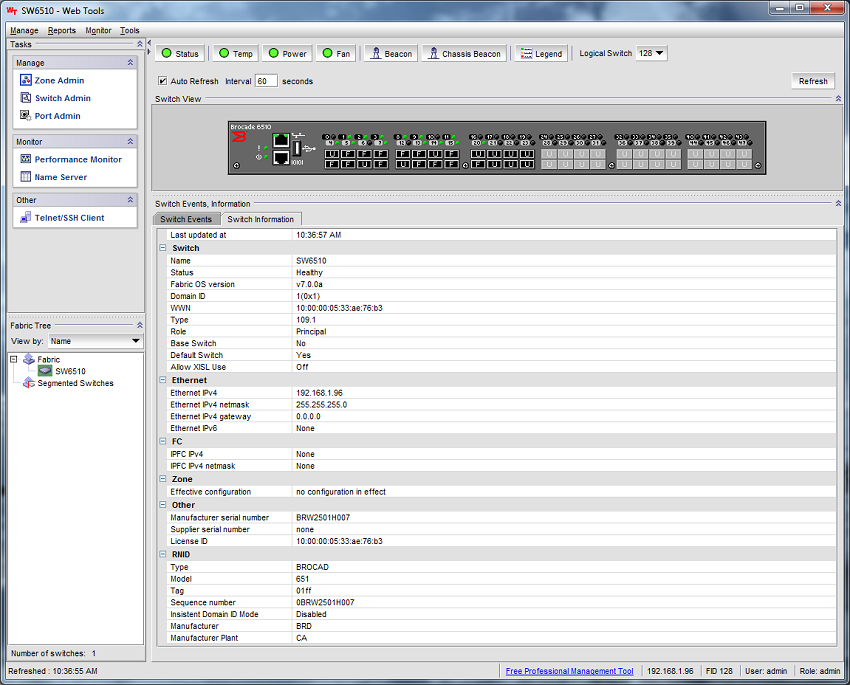Open the View by Name dropdown
This screenshot has height=685, width=850.
[95, 341]
